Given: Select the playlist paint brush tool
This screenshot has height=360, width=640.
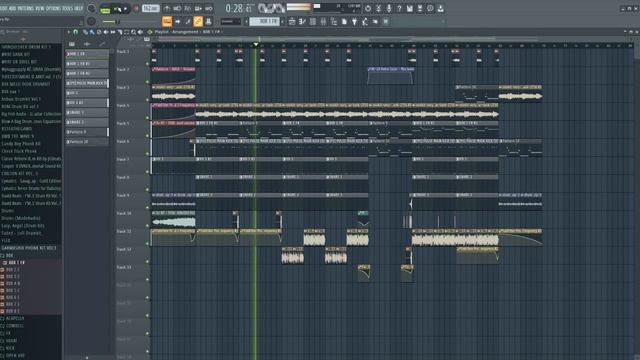Looking at the screenshot, I should (x=92, y=32).
